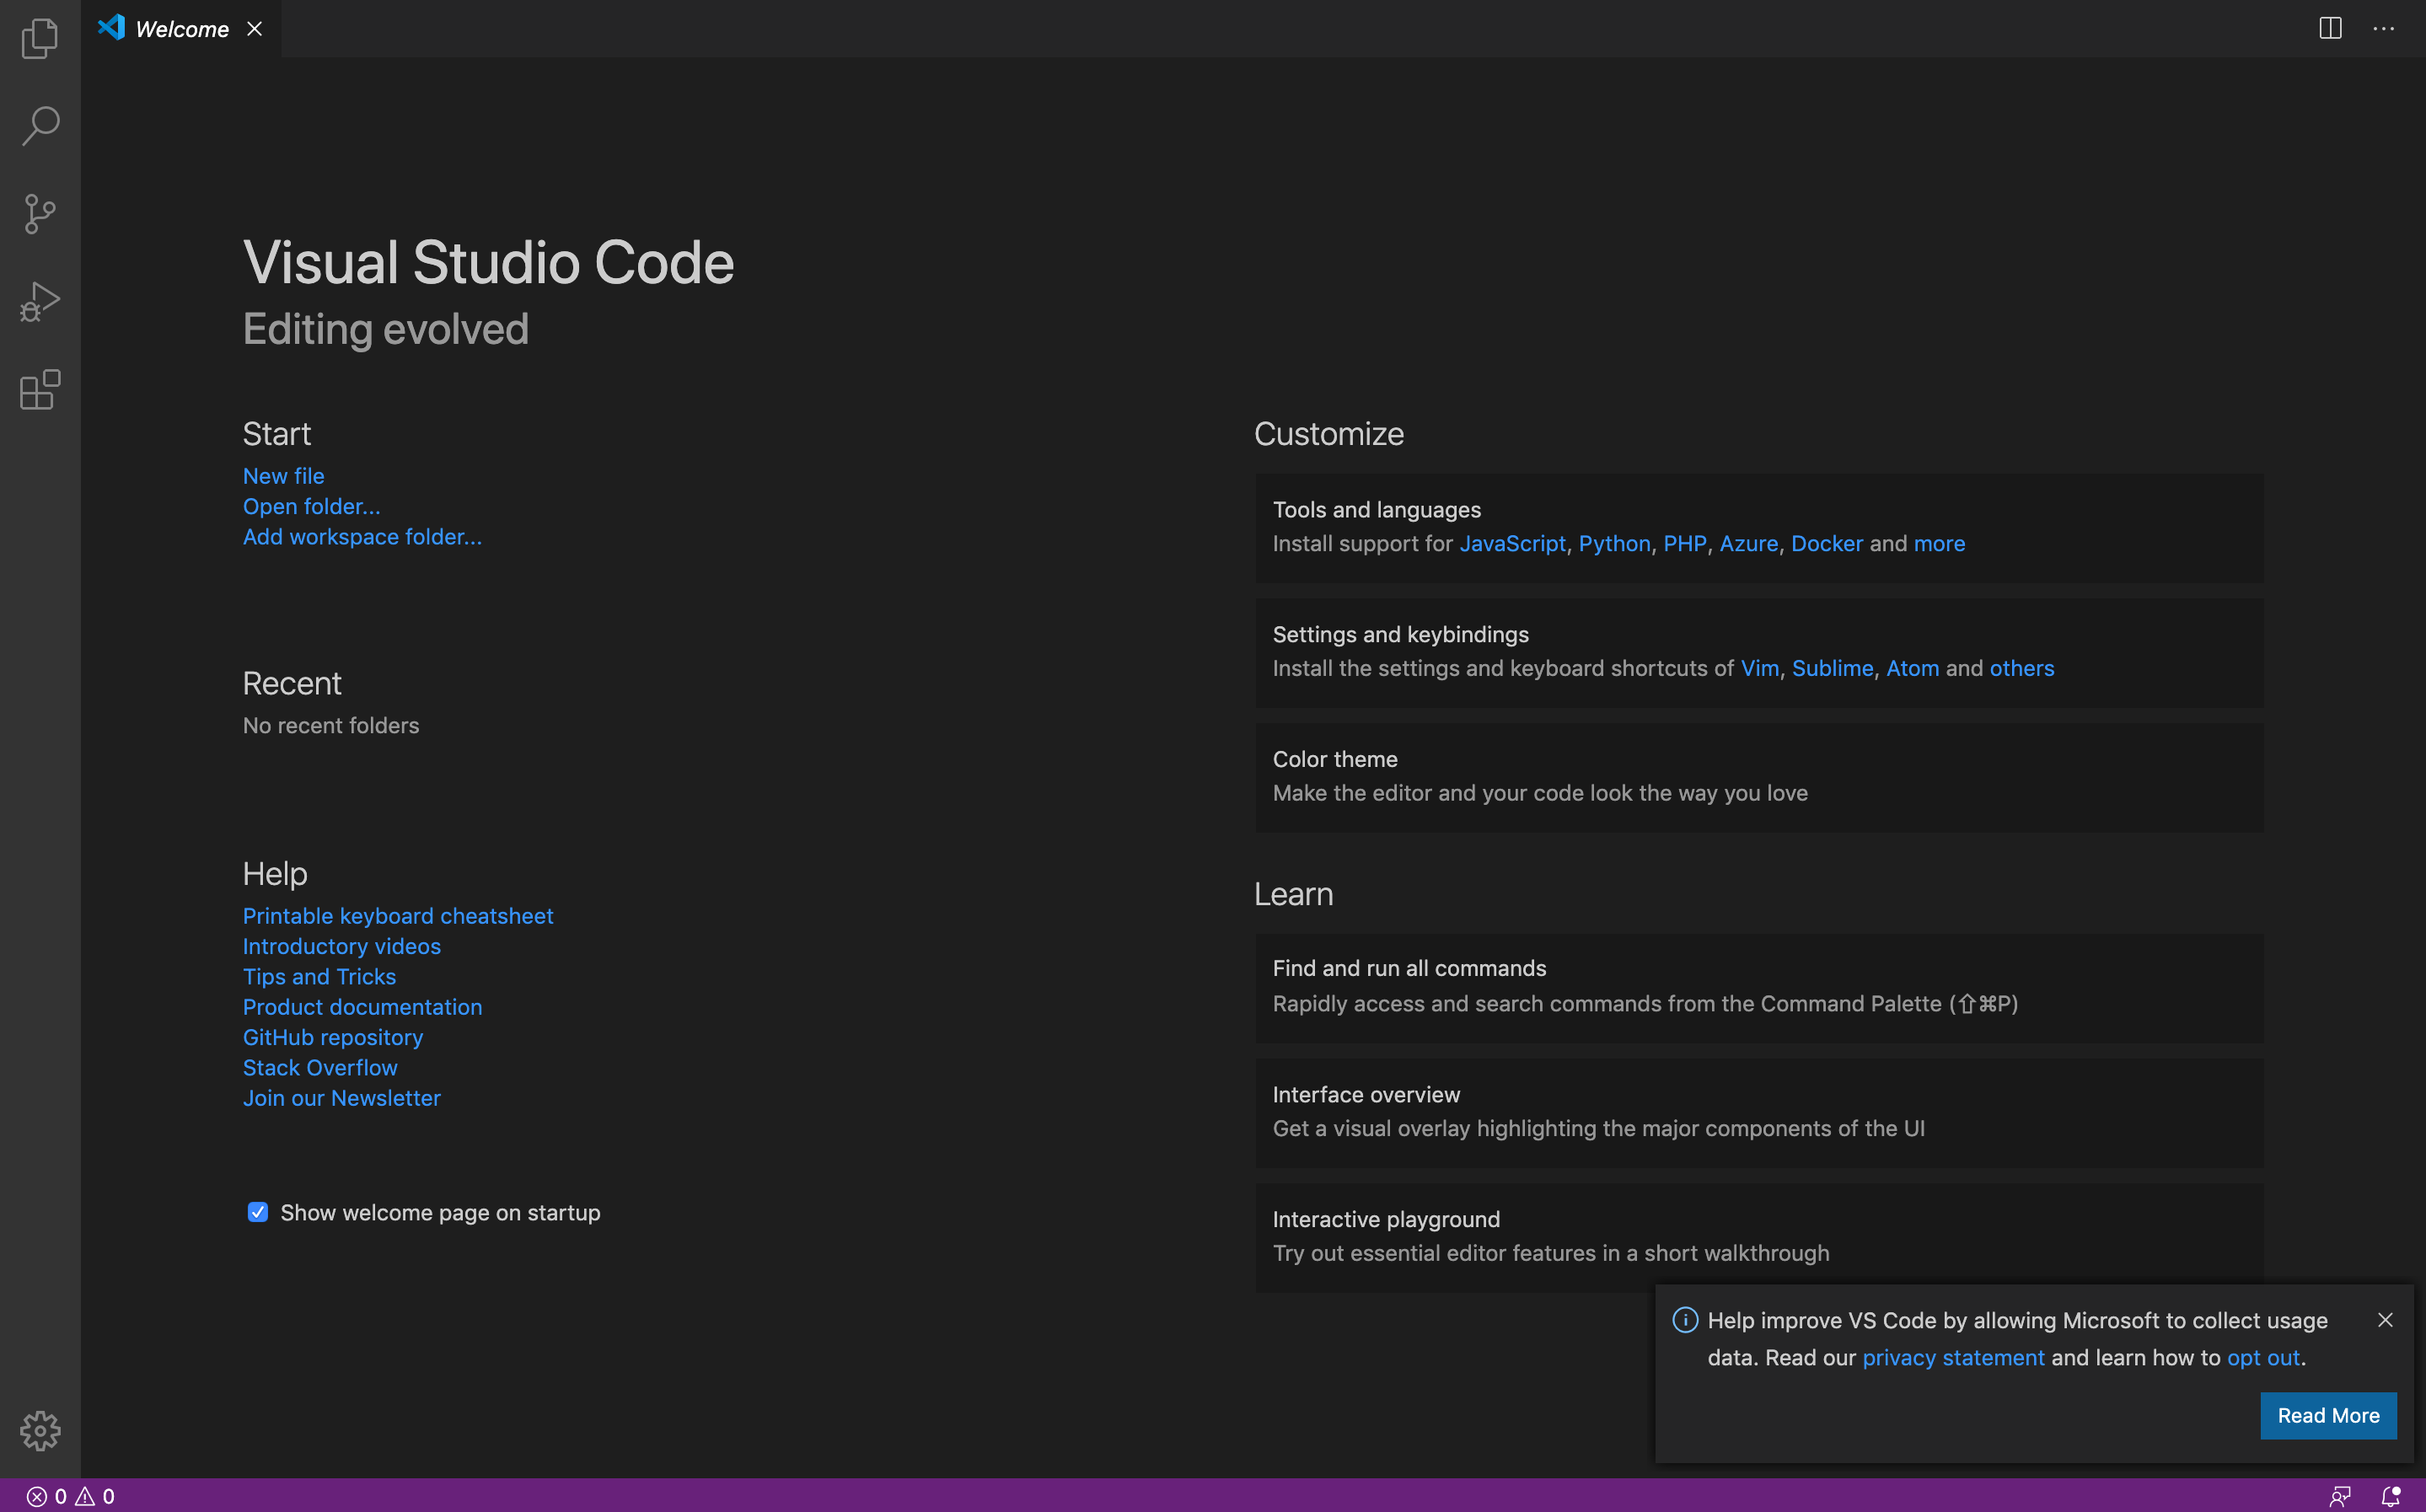2426x1512 pixels.
Task: Open the More Actions ellipsis menu
Action: pos(2384,28)
